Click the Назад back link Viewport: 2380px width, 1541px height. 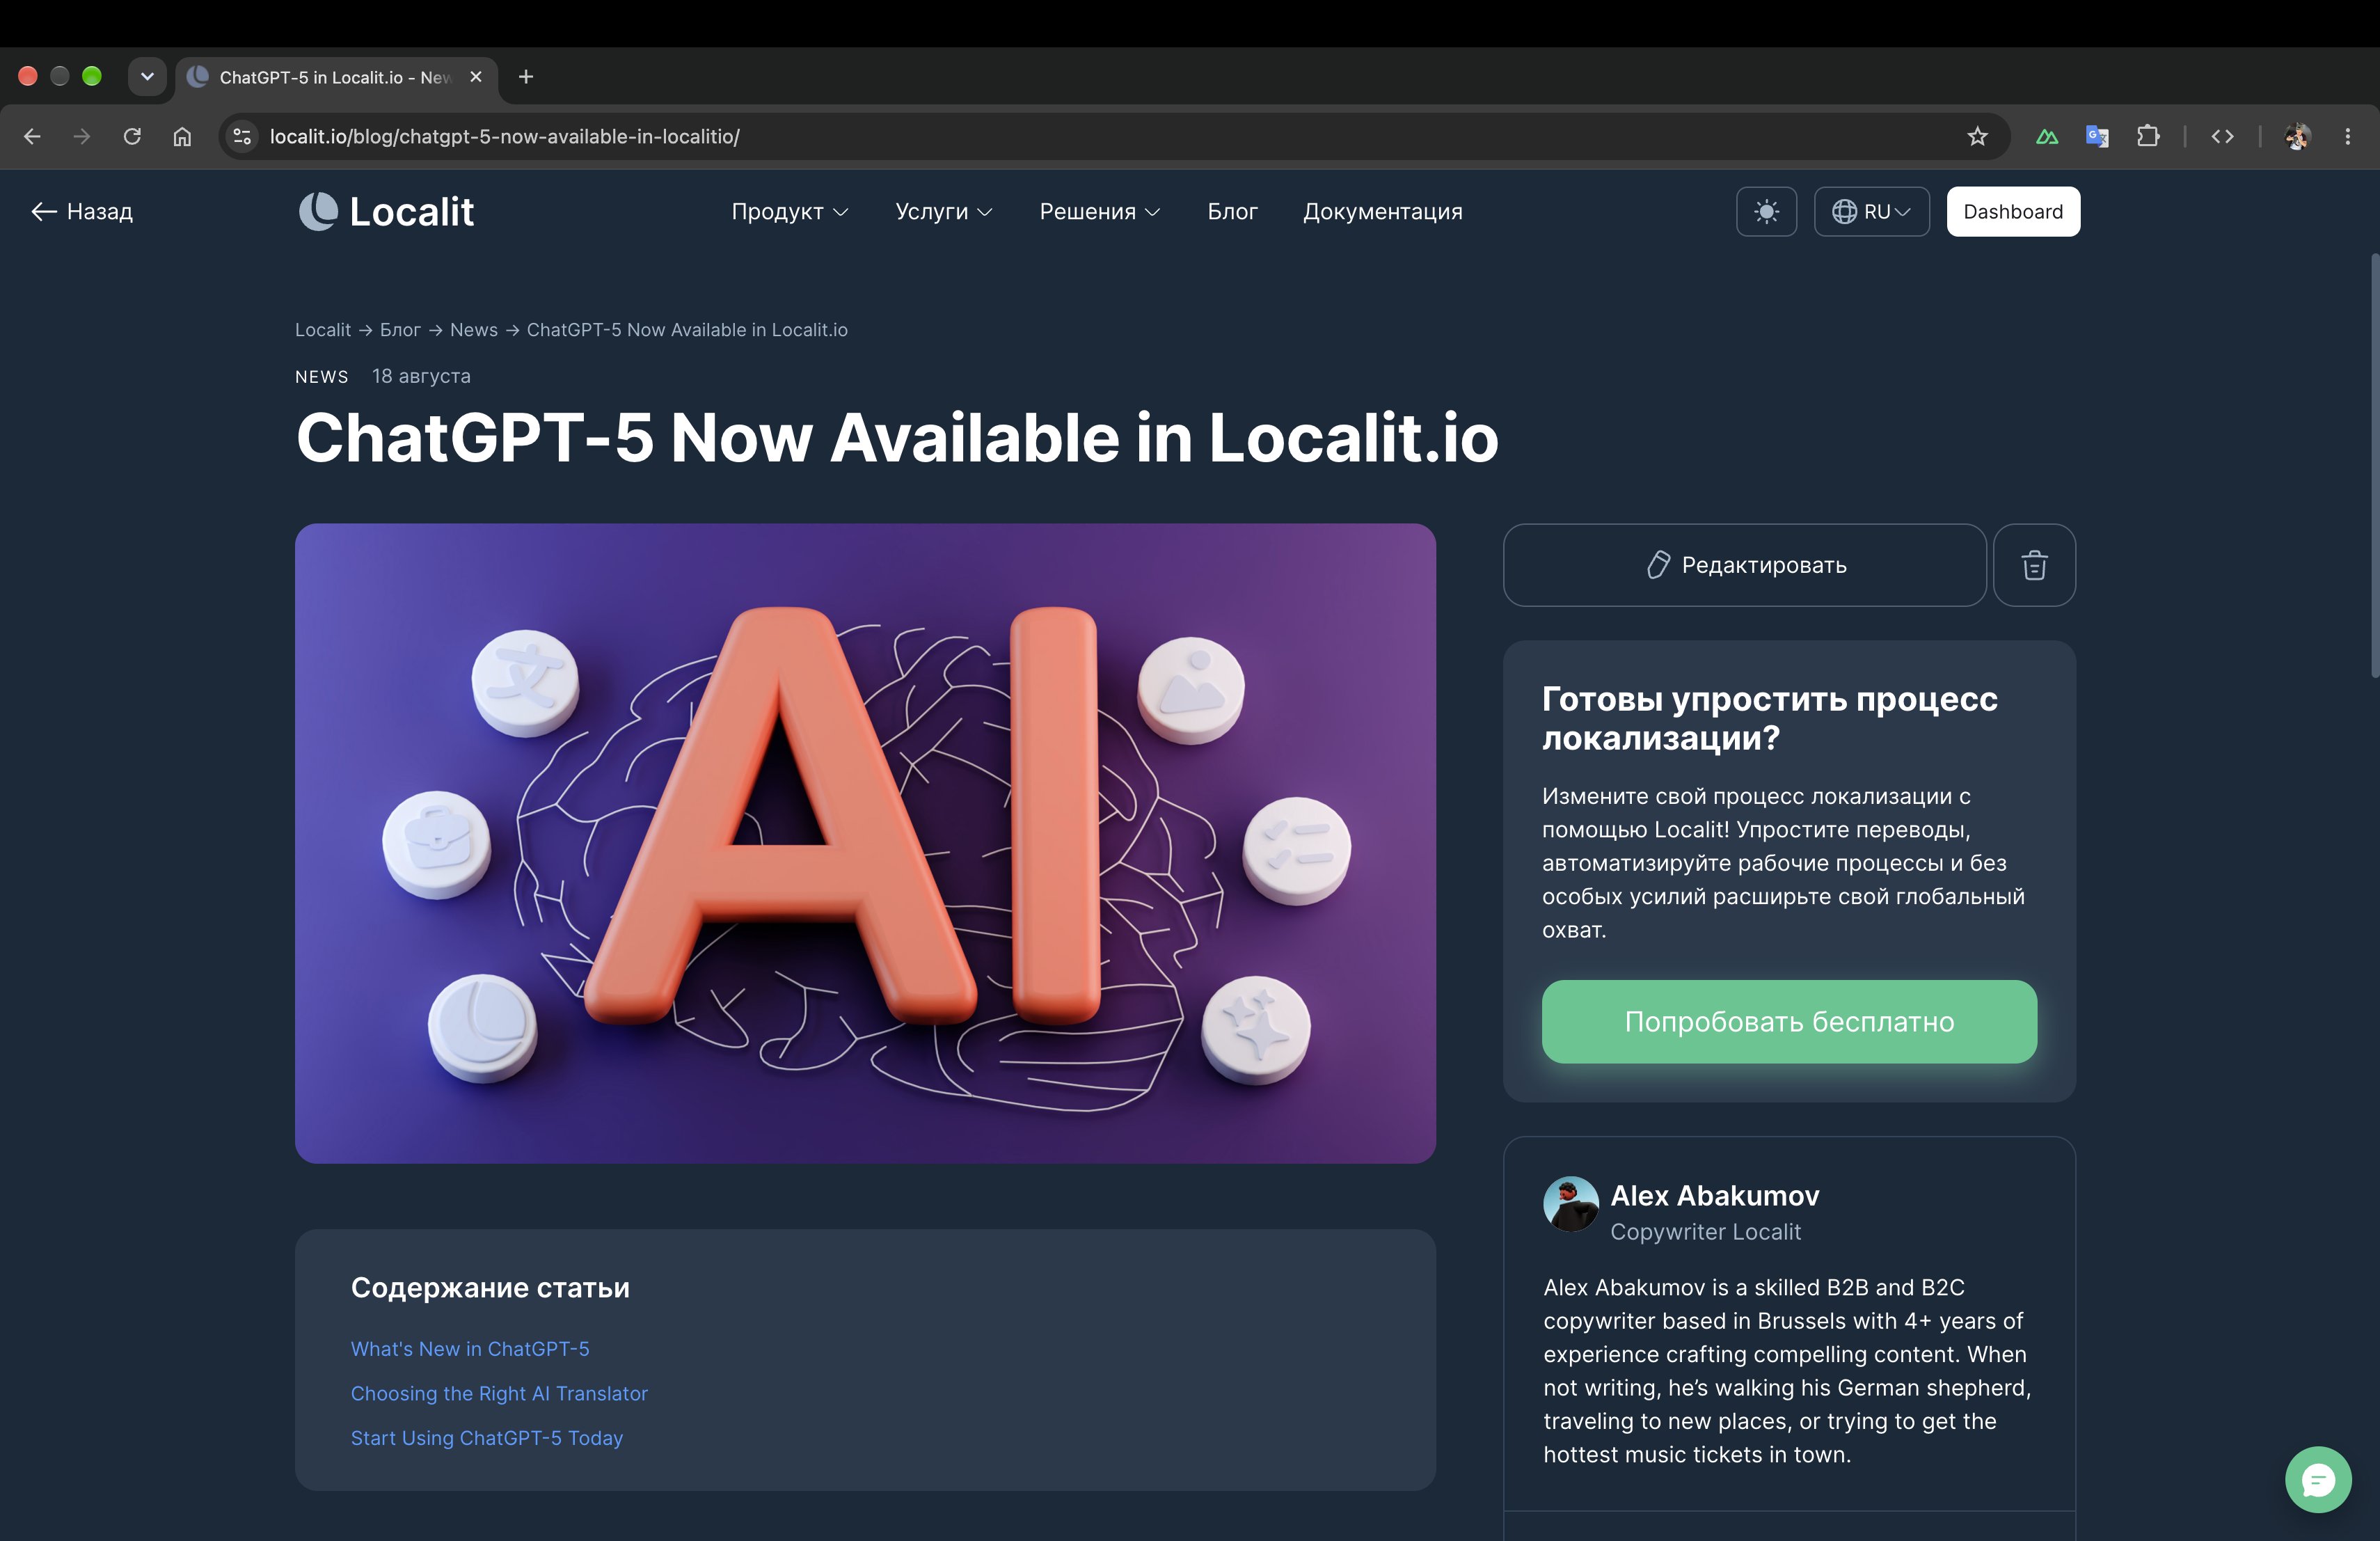82,212
